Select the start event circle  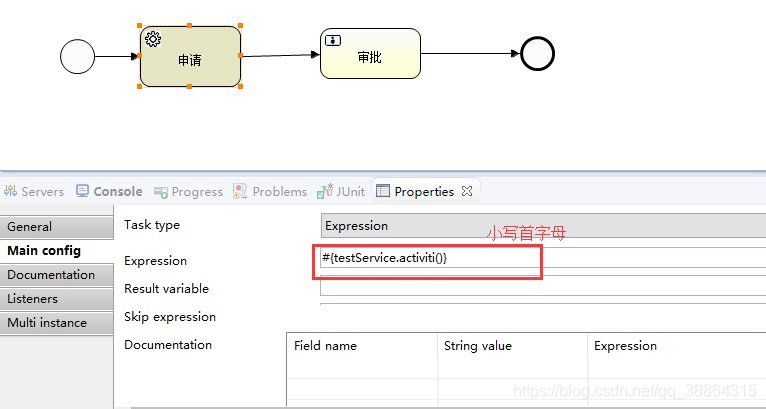click(x=77, y=57)
